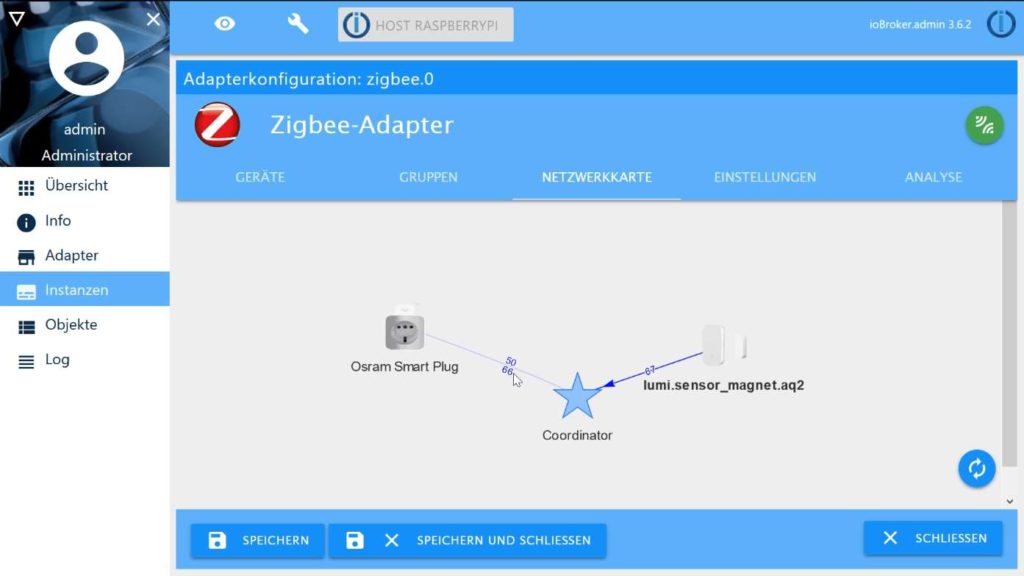Click the HOST RASPBERRYPI button
This screenshot has width=1024, height=576.
(x=426, y=25)
